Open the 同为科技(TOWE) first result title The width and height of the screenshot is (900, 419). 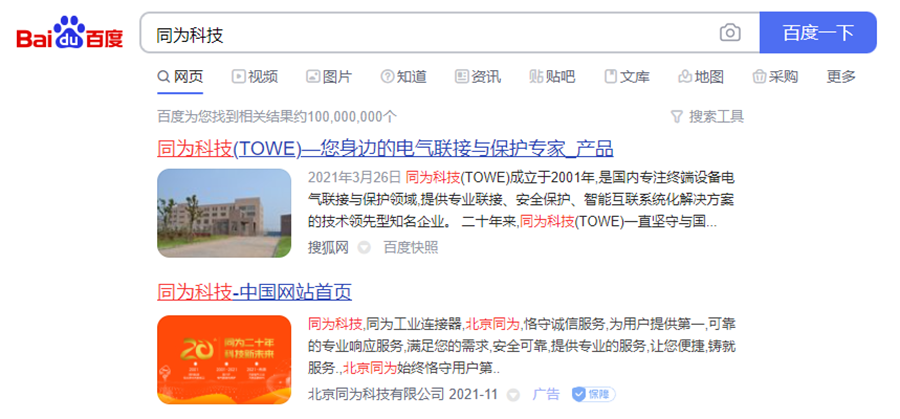coord(385,149)
